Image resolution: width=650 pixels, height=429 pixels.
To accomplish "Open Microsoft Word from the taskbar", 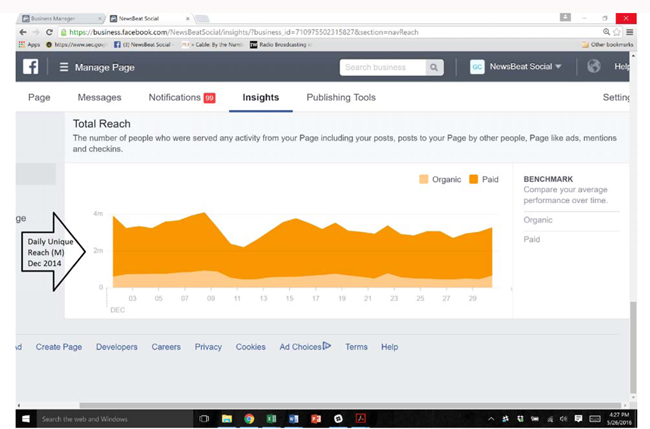I will point(294,418).
